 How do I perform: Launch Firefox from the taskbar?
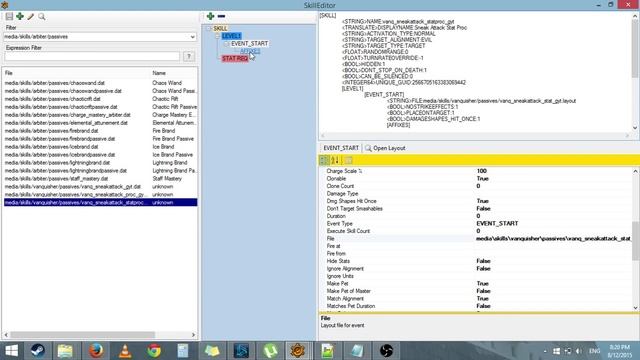96,351
